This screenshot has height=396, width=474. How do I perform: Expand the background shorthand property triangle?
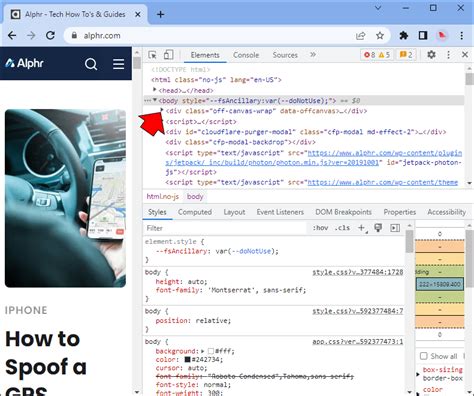203,351
